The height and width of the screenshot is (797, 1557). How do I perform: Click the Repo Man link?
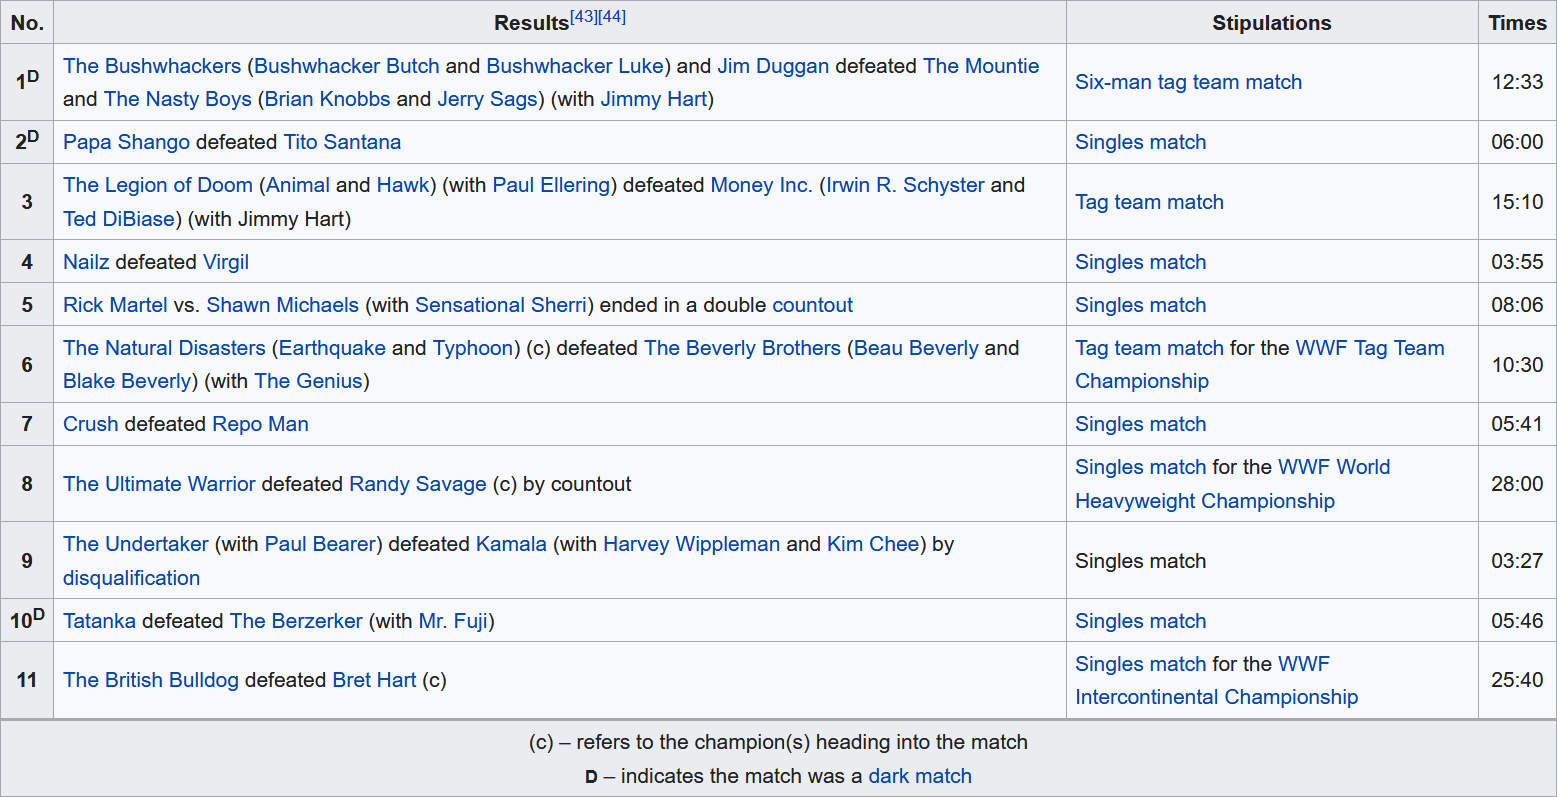pyautogui.click(x=260, y=424)
